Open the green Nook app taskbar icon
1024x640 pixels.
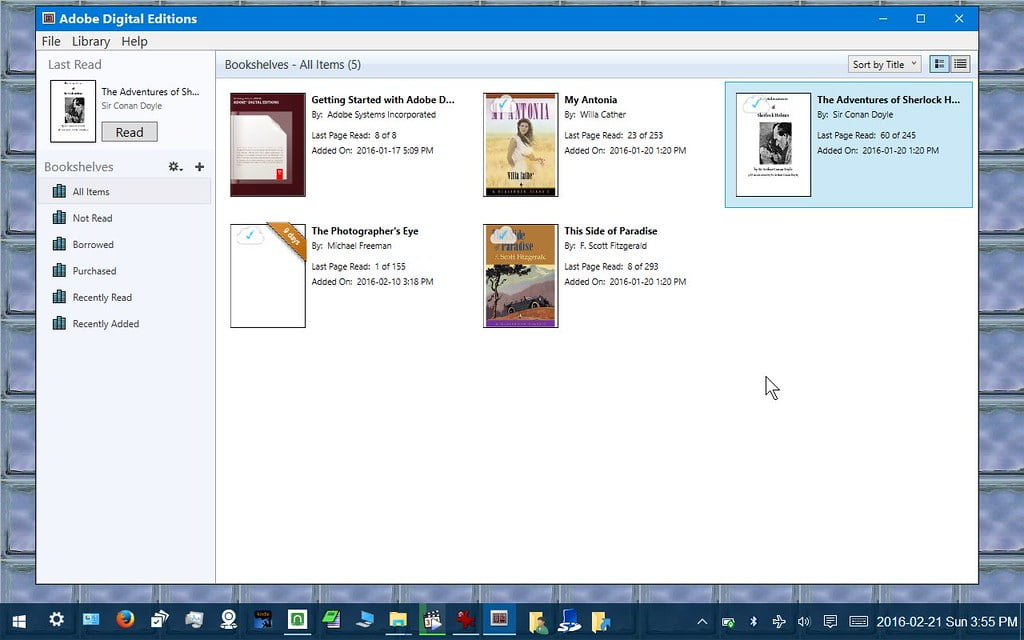297,619
